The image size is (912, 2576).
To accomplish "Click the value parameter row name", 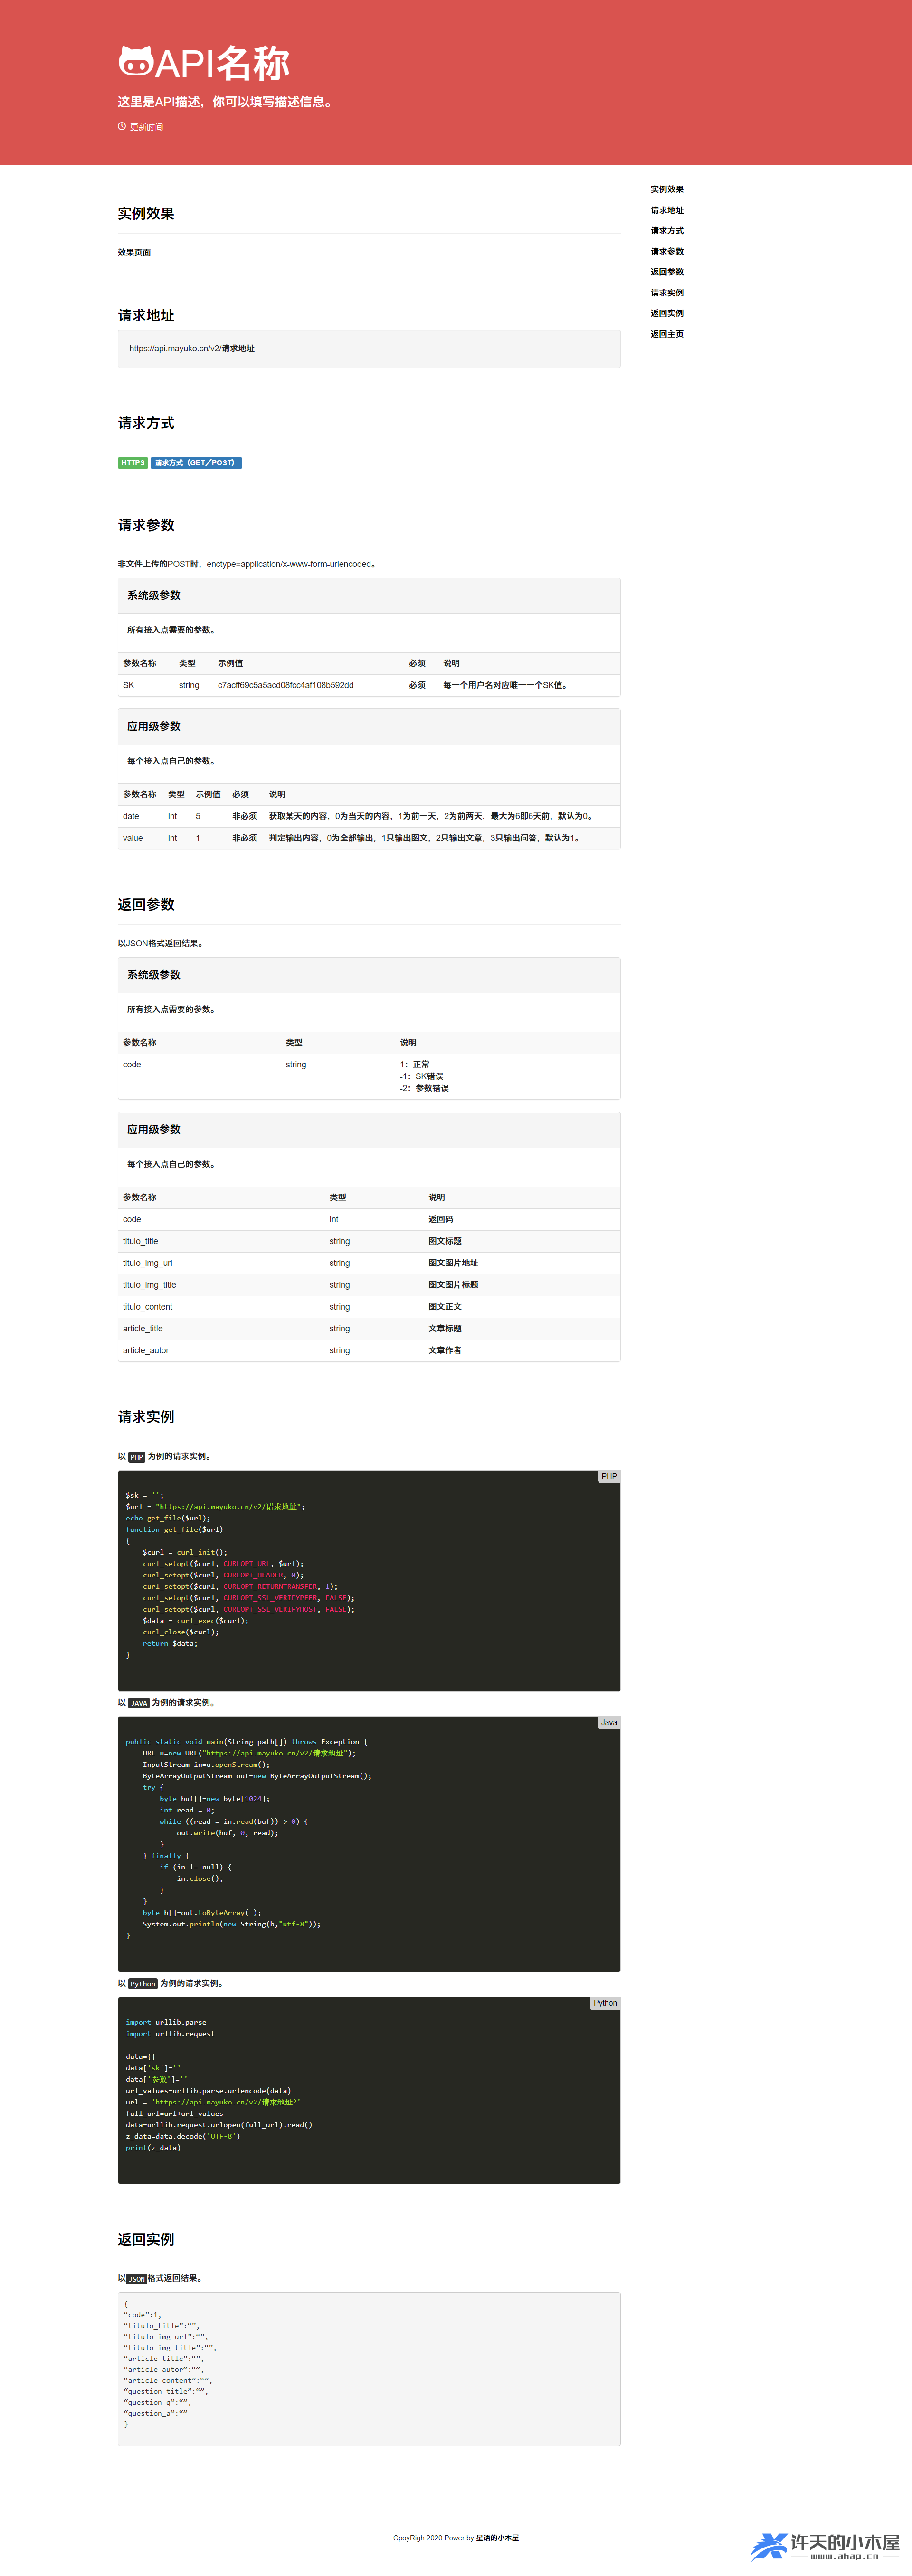I will click(133, 838).
